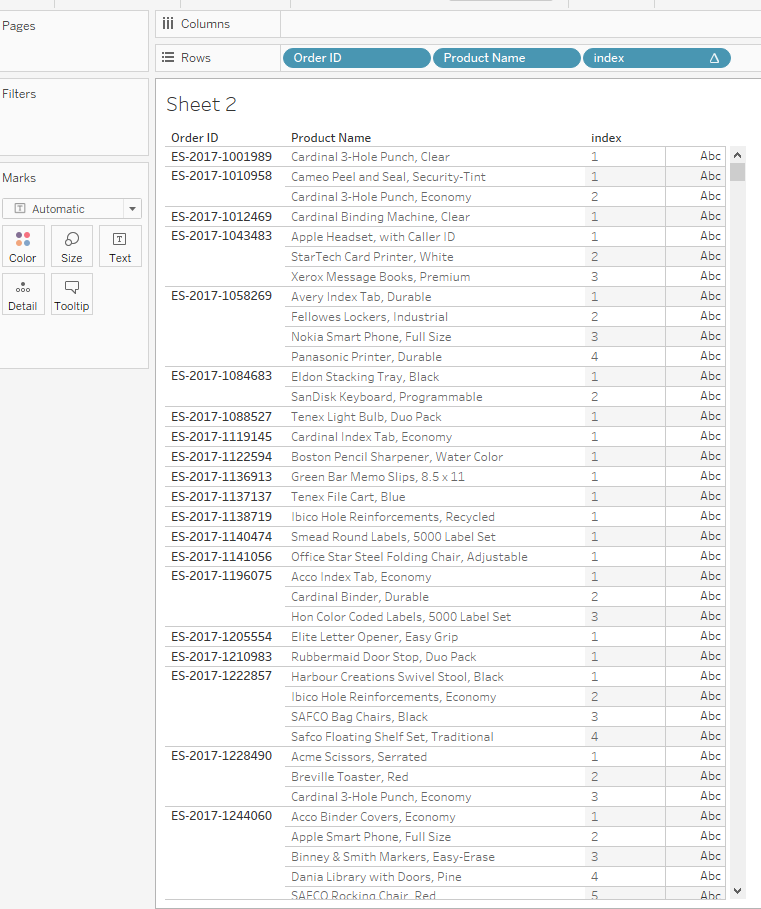Select the Product Name pill in Rows
The width and height of the screenshot is (761, 909).
[x=507, y=58]
